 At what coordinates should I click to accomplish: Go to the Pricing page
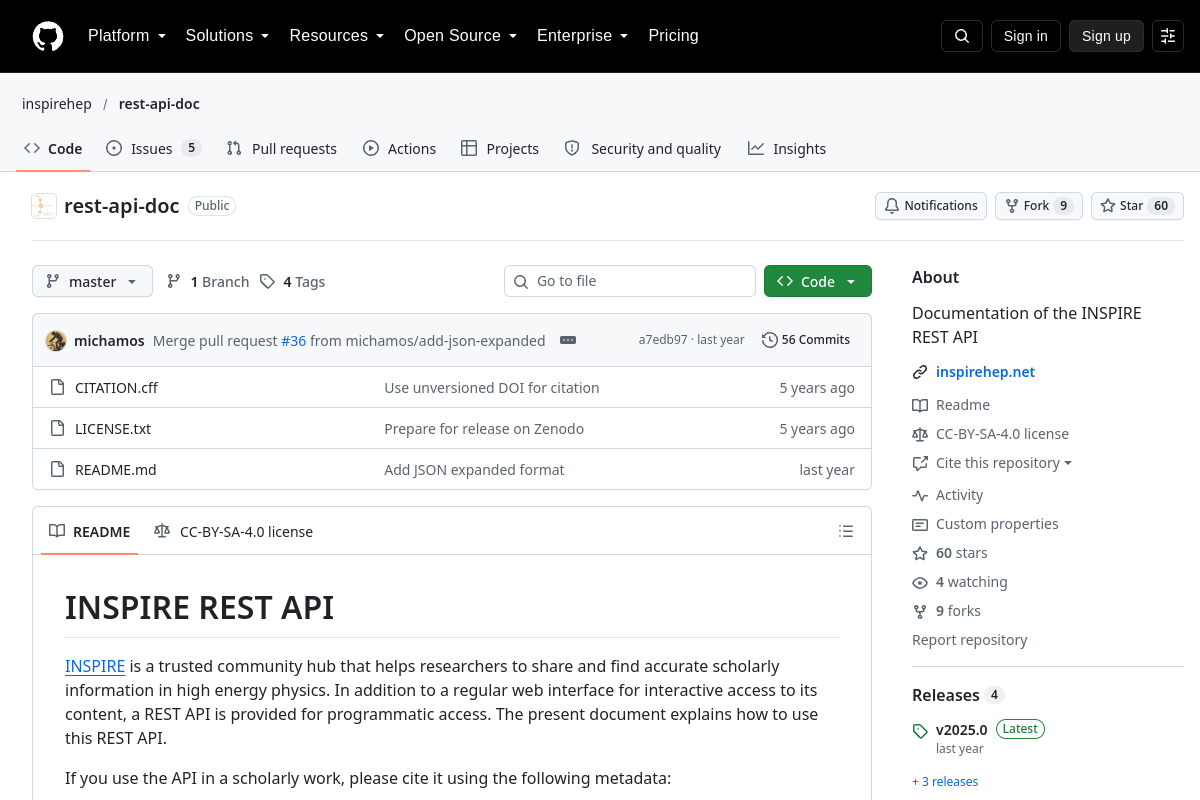click(673, 36)
